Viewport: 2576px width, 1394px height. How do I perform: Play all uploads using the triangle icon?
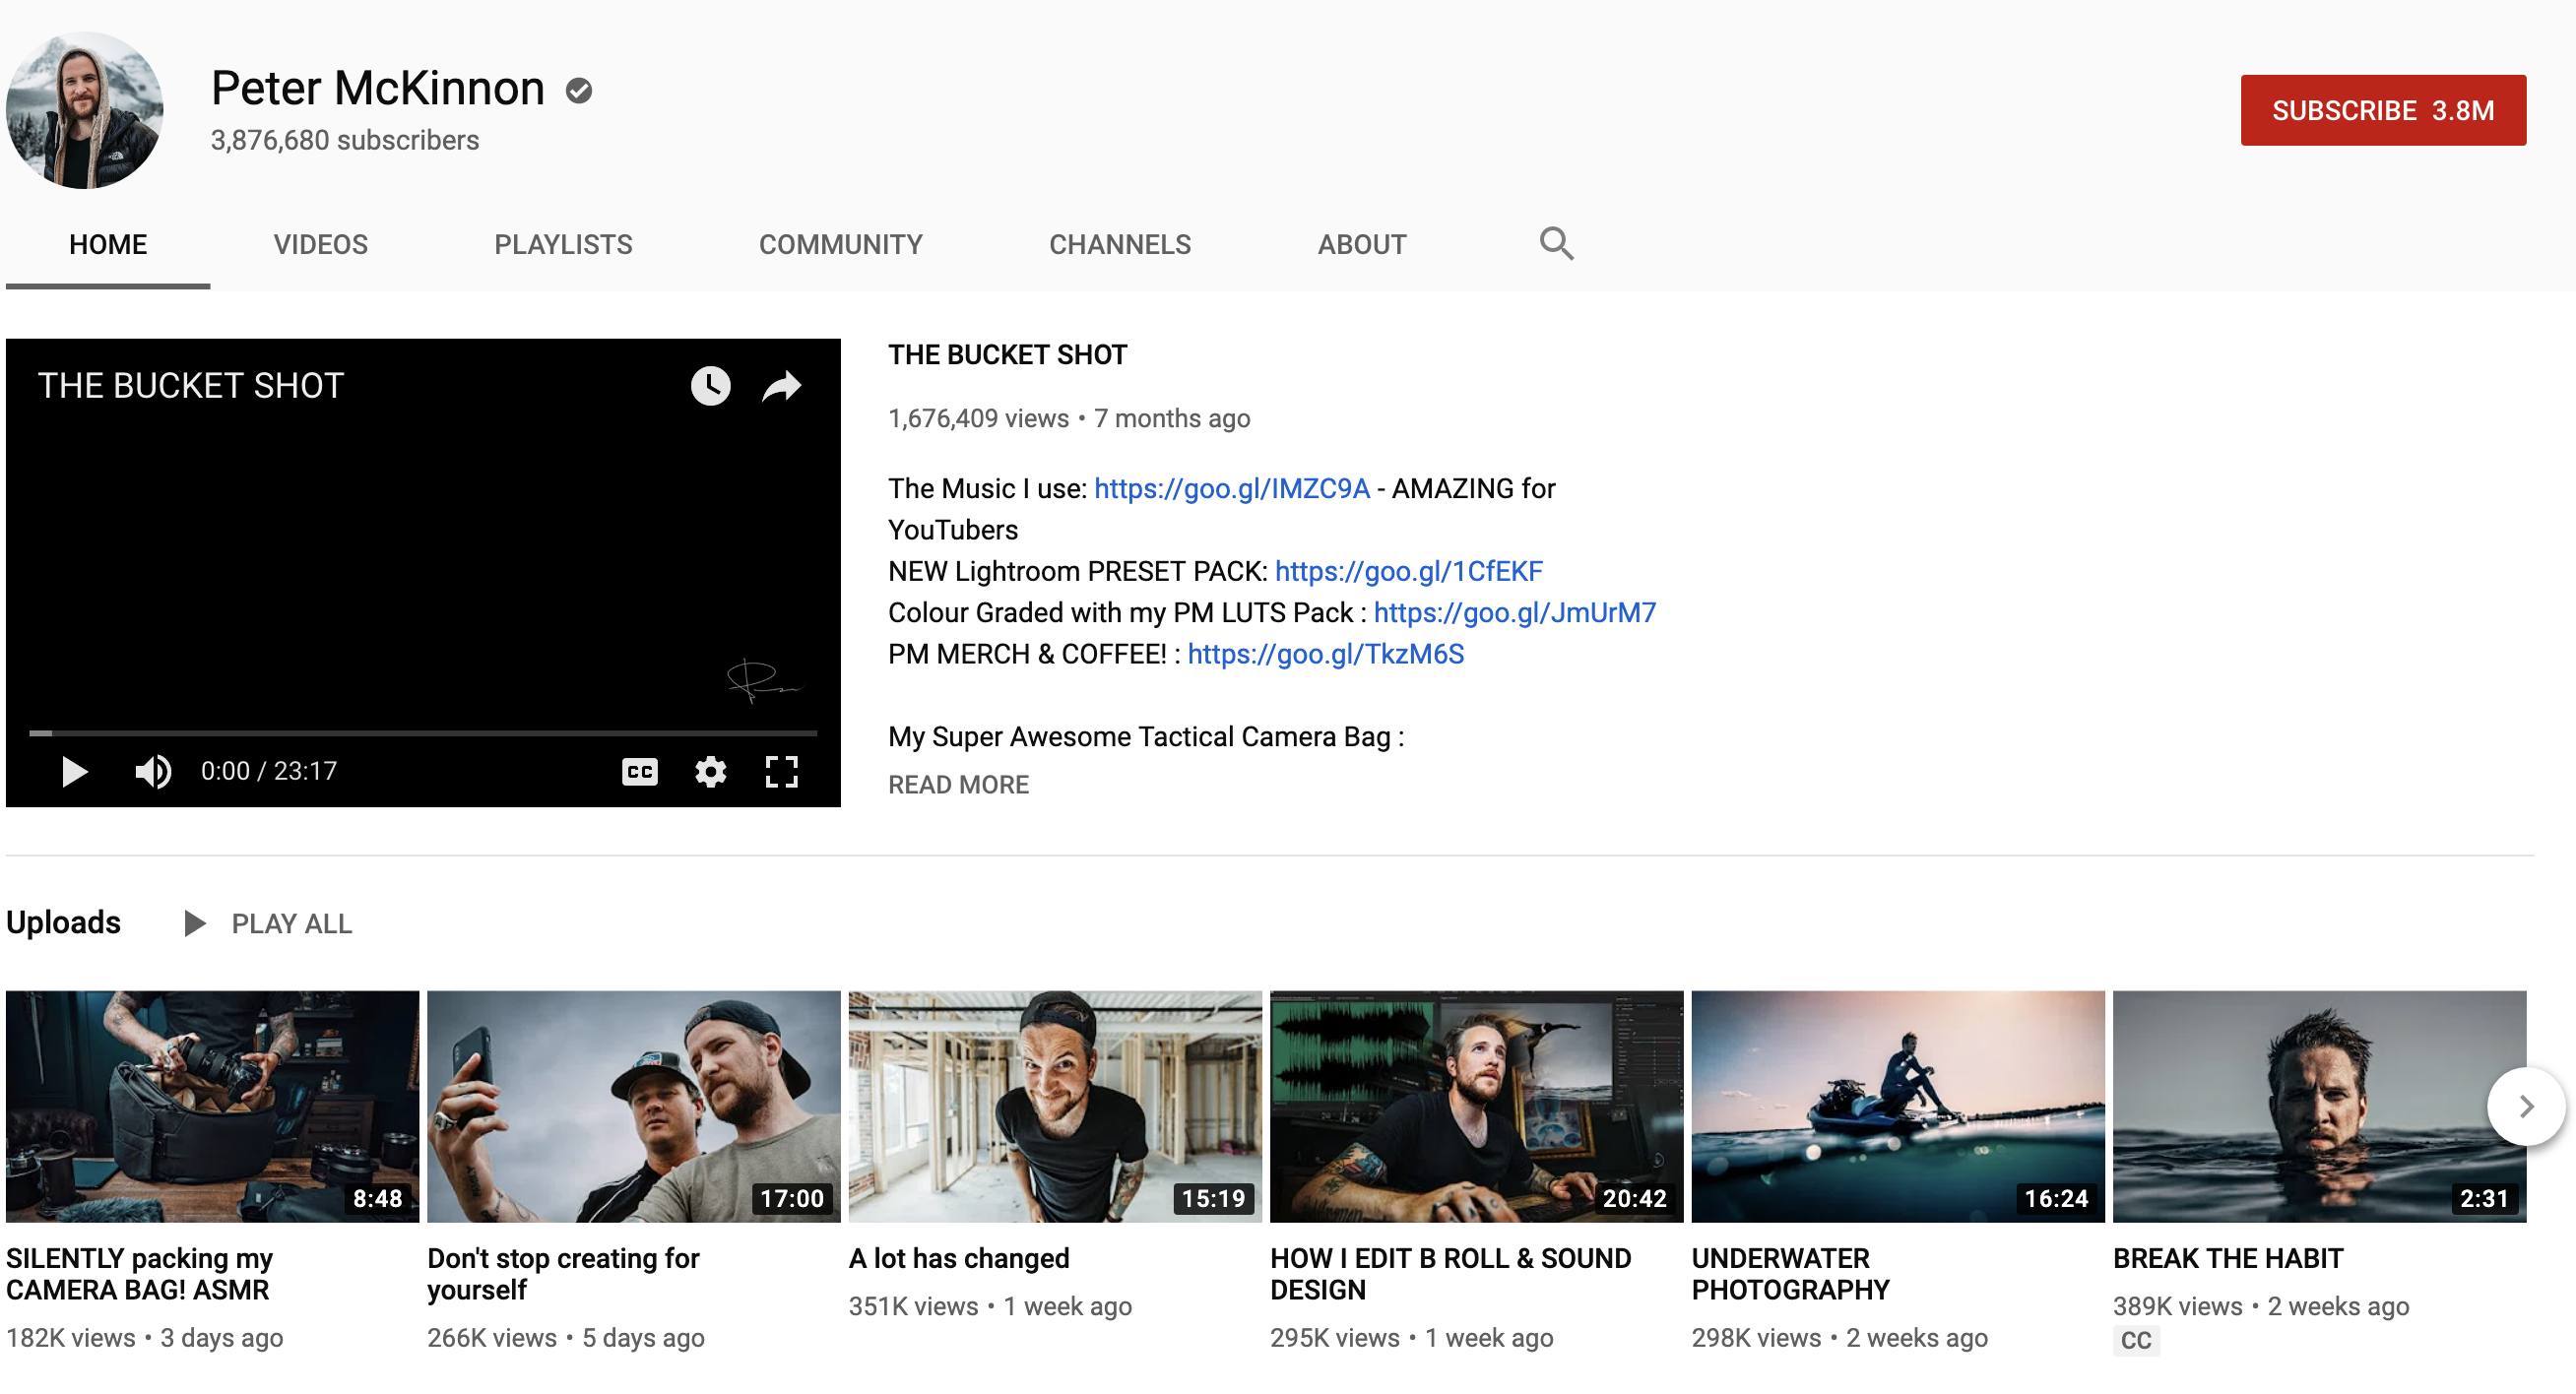(x=195, y=924)
